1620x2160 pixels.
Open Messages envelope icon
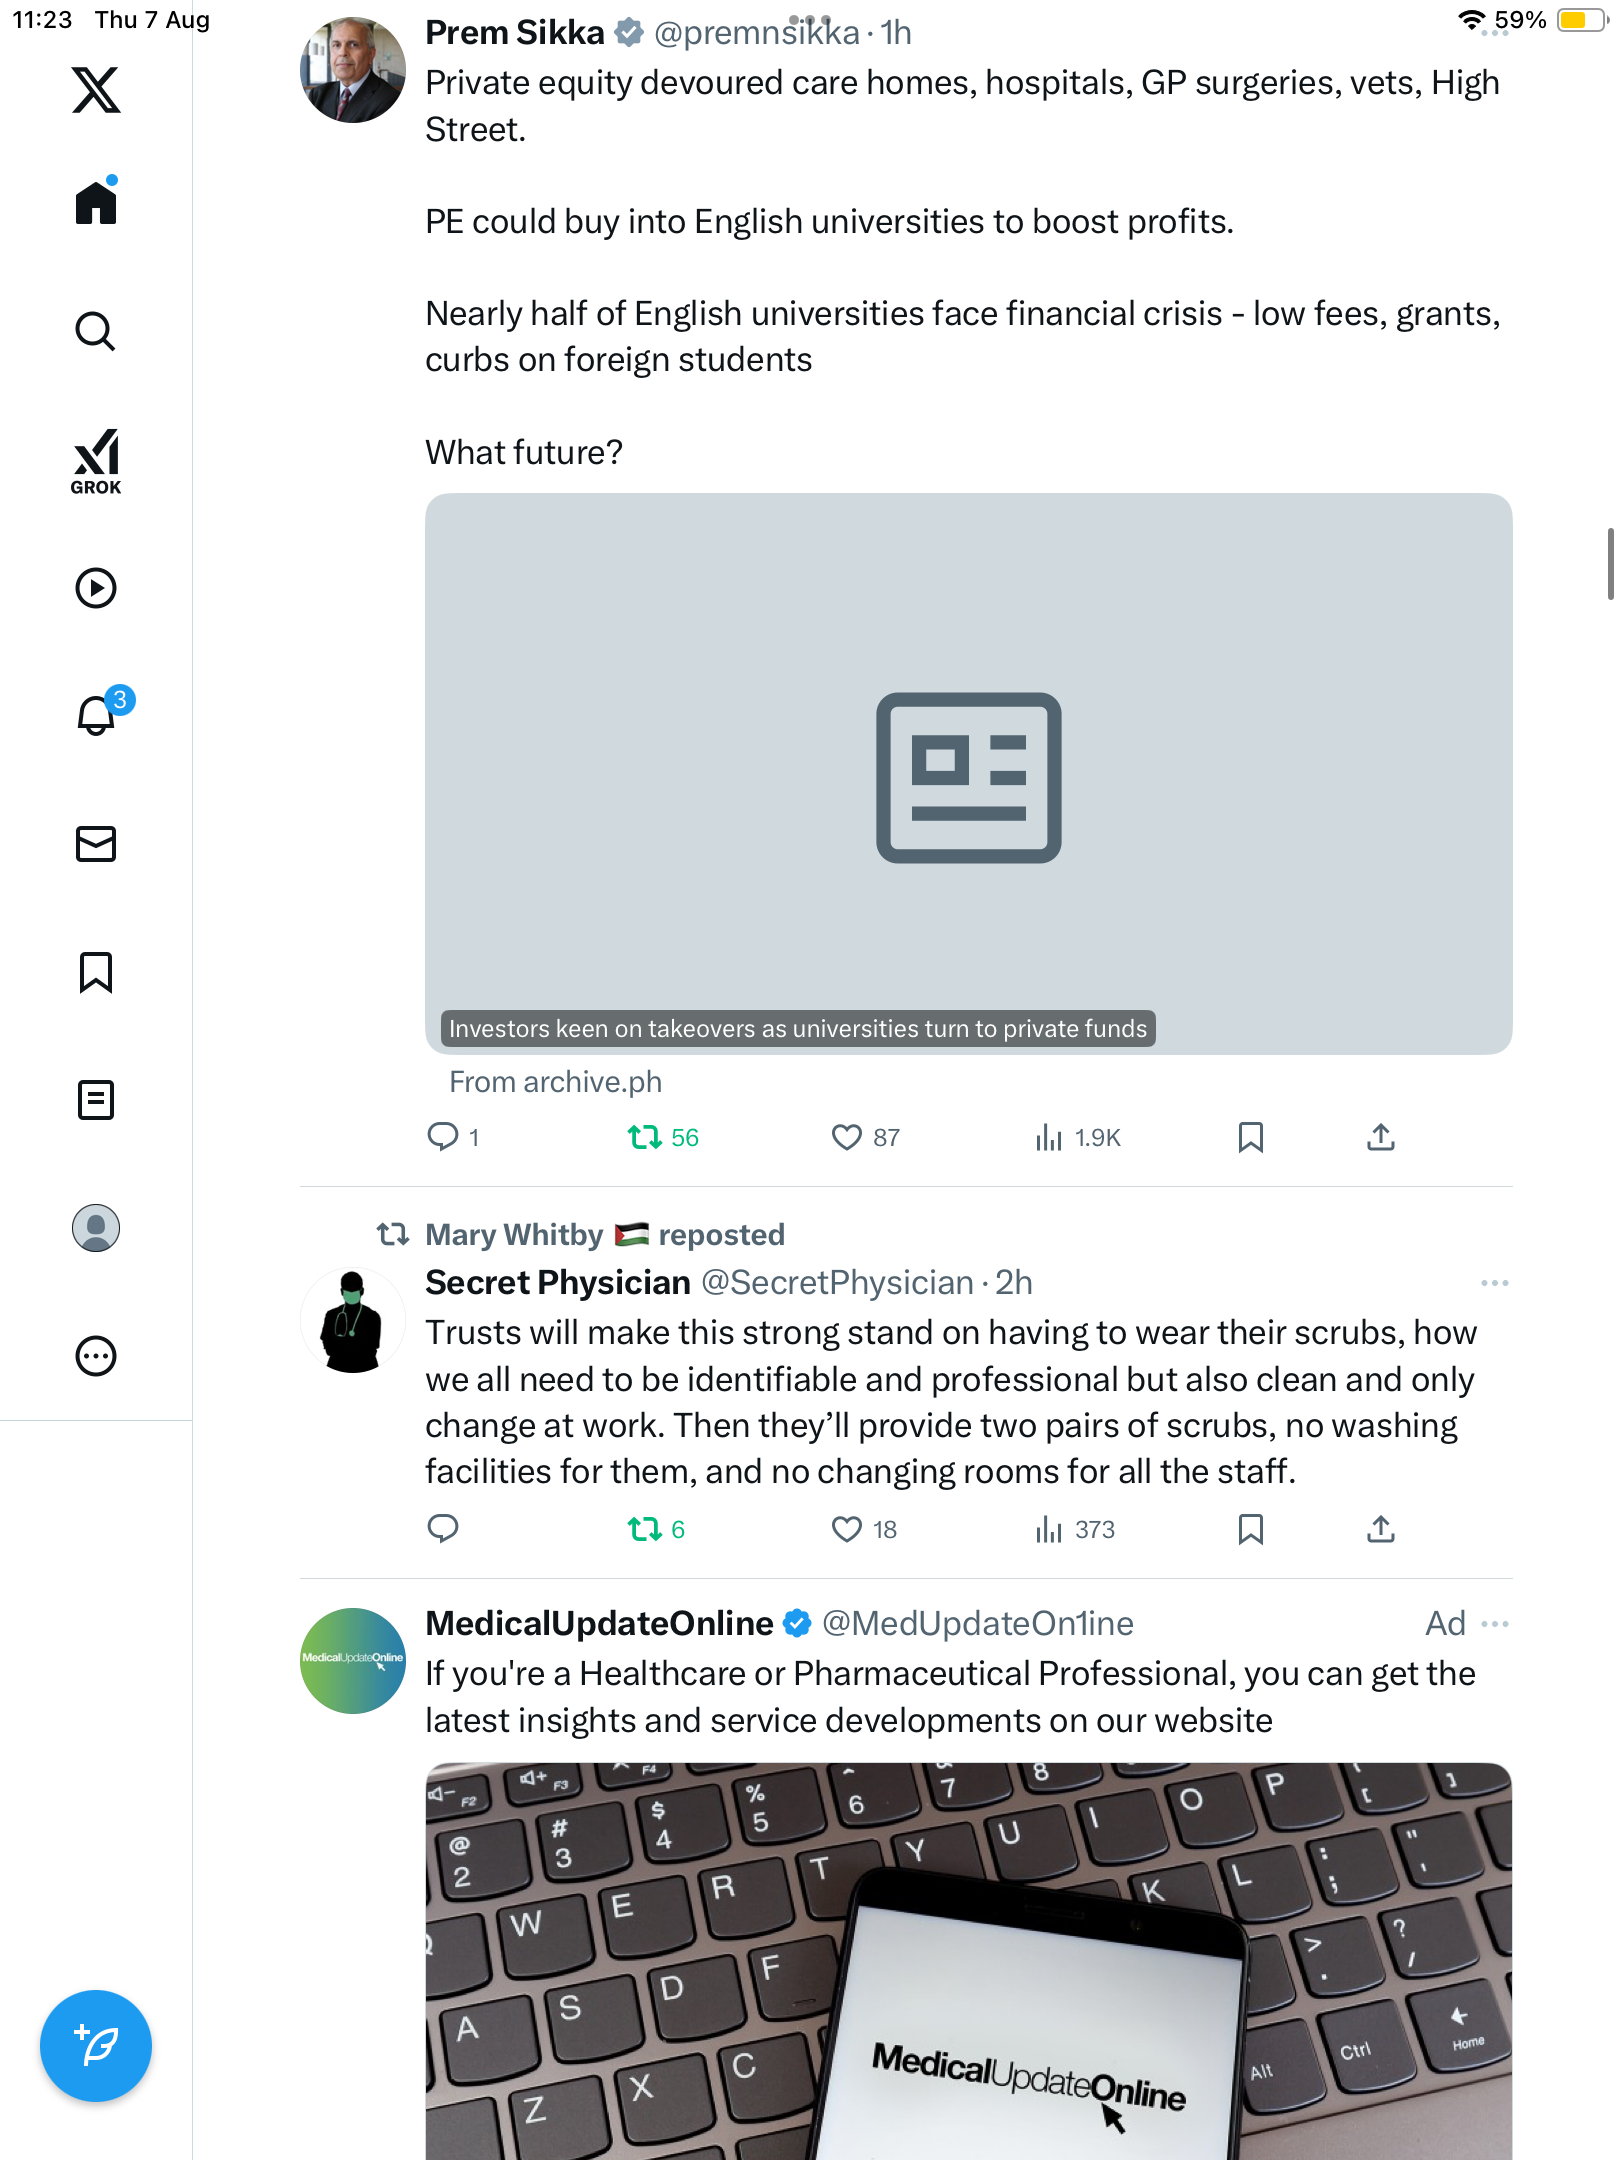(96, 844)
